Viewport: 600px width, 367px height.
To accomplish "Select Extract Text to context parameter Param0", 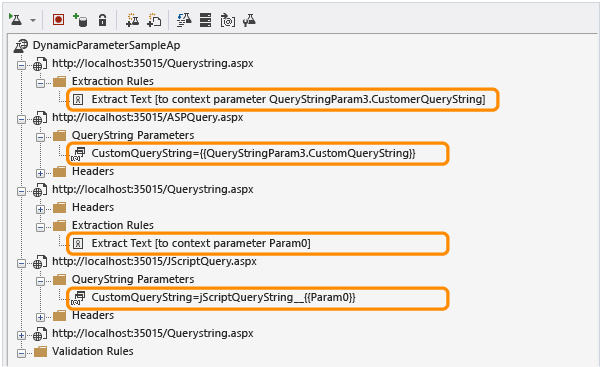I will pyautogui.click(x=201, y=243).
